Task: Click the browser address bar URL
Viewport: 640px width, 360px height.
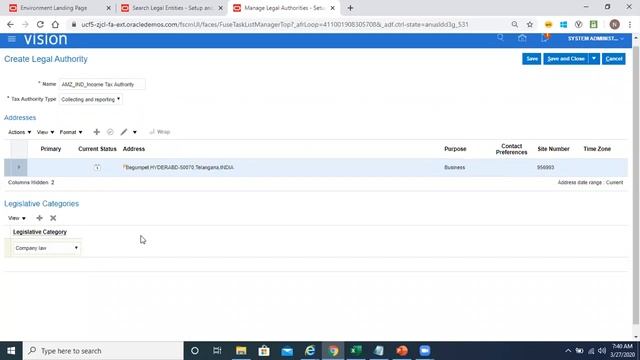Action: click(275, 24)
